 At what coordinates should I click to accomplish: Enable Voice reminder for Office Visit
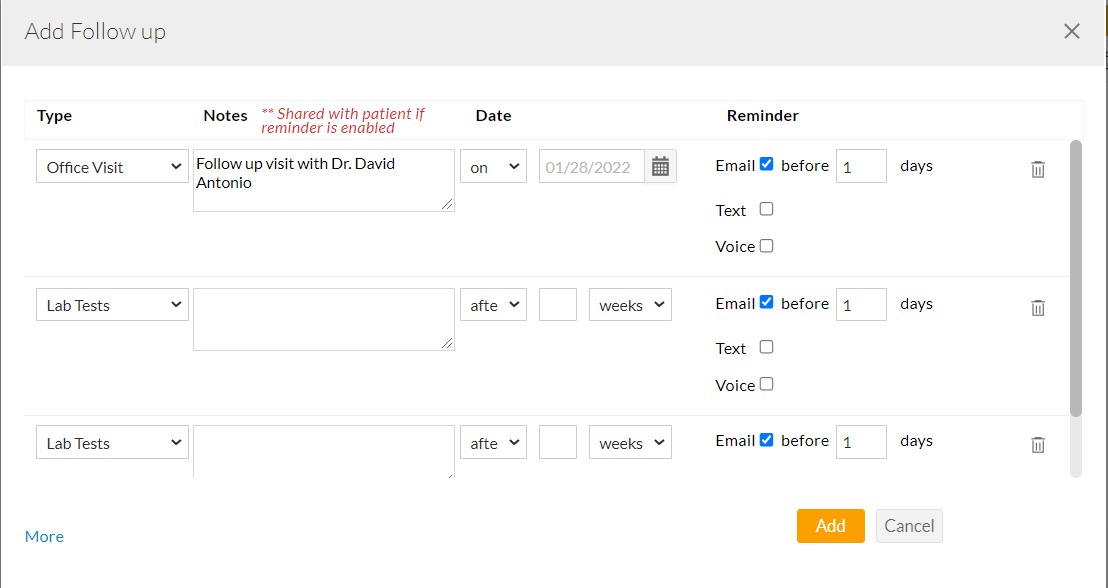coord(767,245)
